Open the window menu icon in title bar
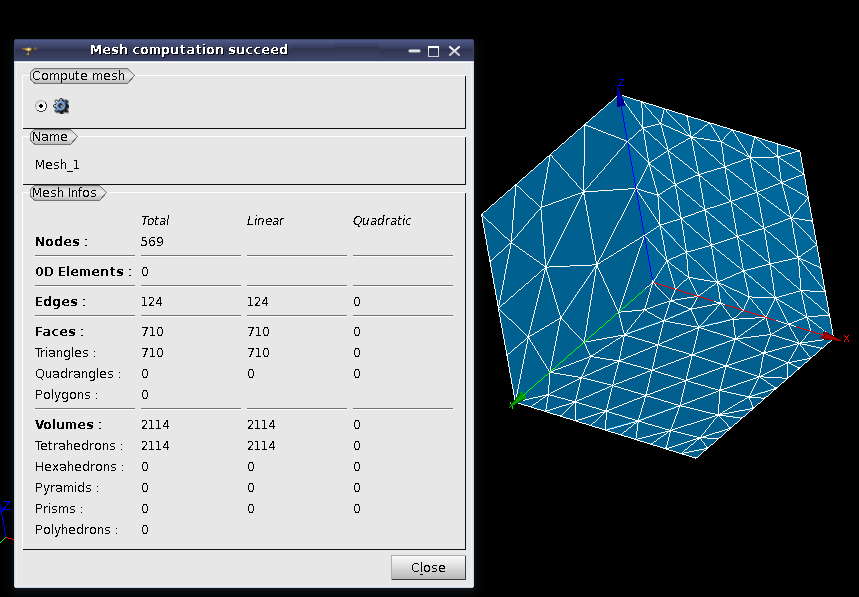The image size is (859, 597). click(x=29, y=50)
